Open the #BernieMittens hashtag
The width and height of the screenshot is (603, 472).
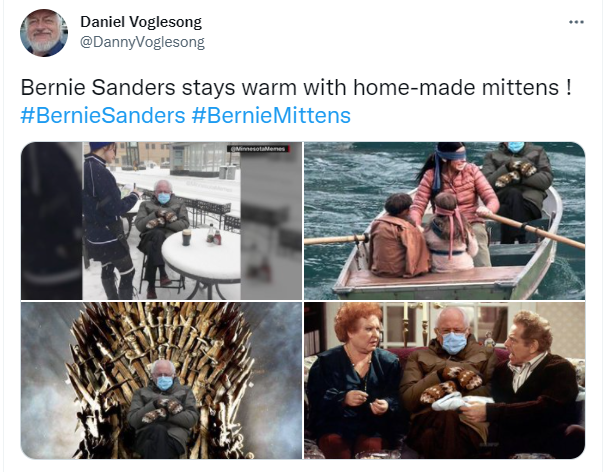(x=271, y=115)
